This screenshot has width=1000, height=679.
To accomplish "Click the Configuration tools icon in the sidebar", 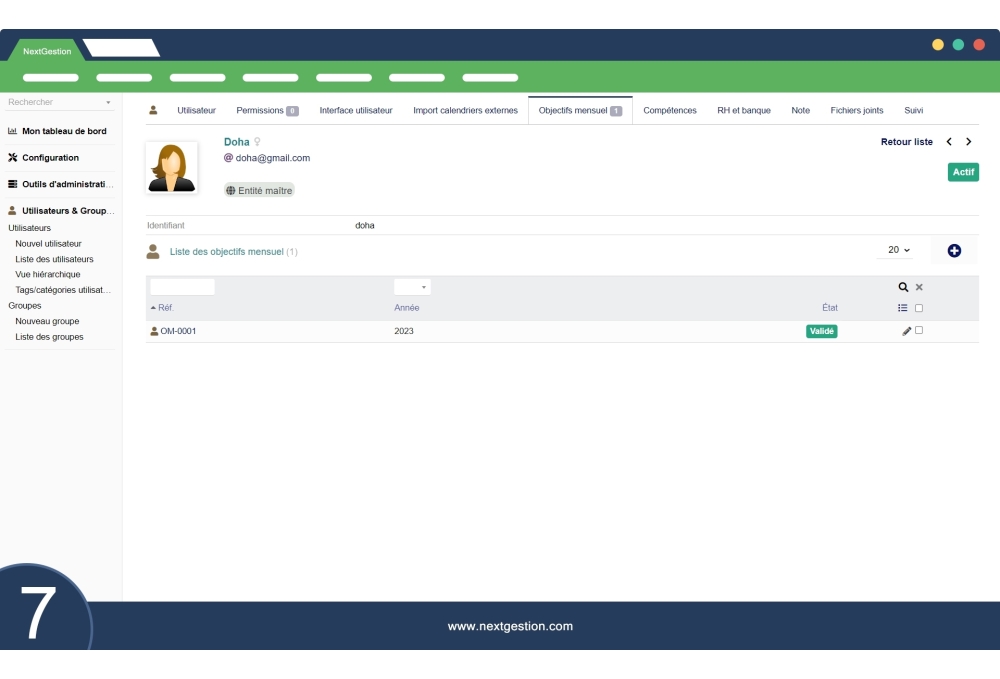I will (x=13, y=157).
